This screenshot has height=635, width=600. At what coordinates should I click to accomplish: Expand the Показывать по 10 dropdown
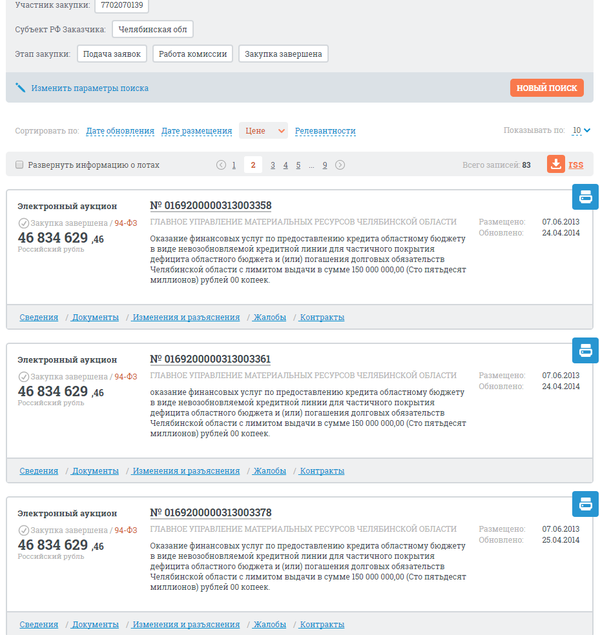pyautogui.click(x=581, y=130)
